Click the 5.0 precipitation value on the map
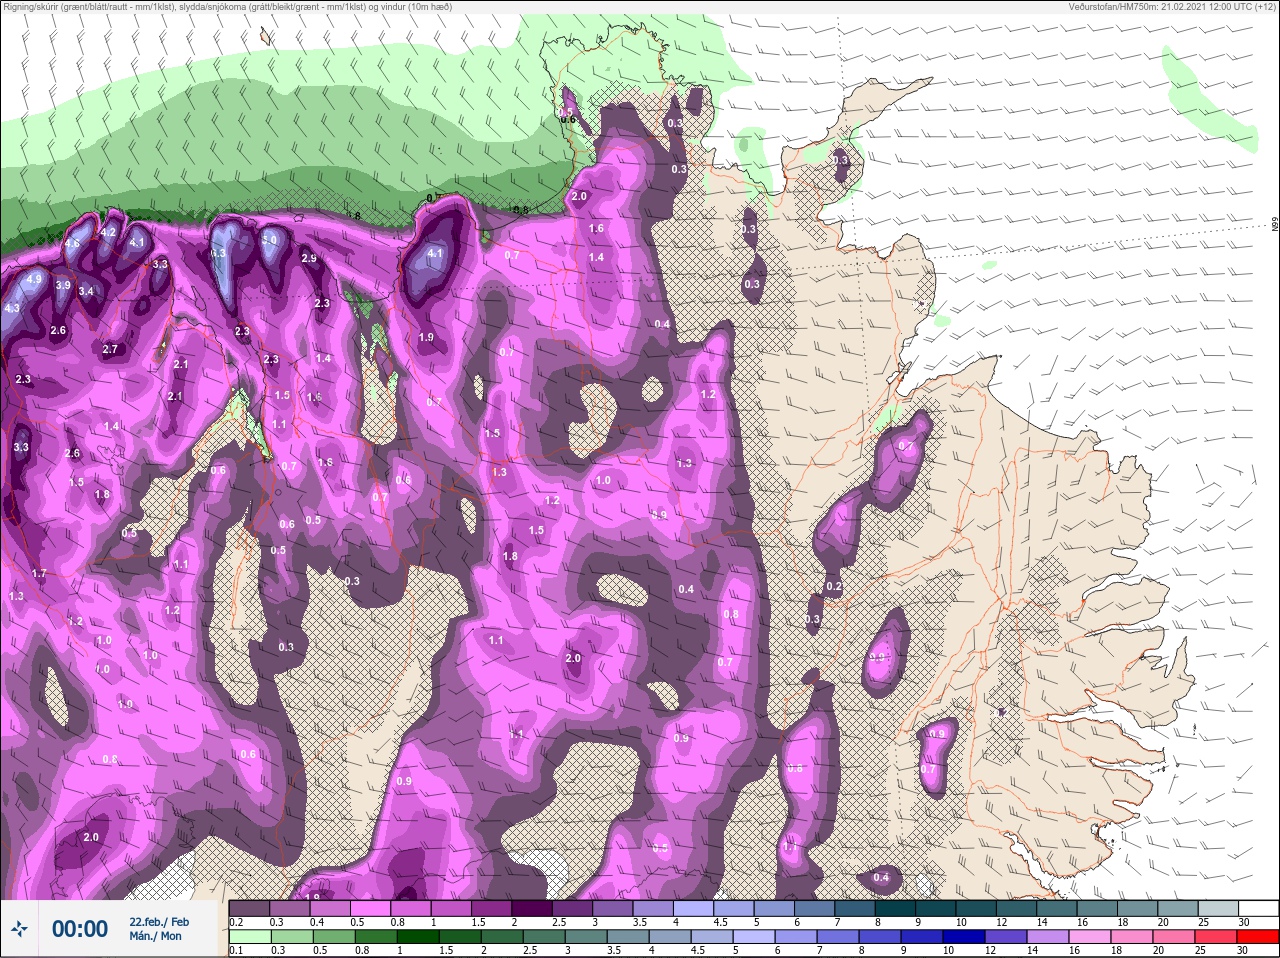 click(270, 240)
